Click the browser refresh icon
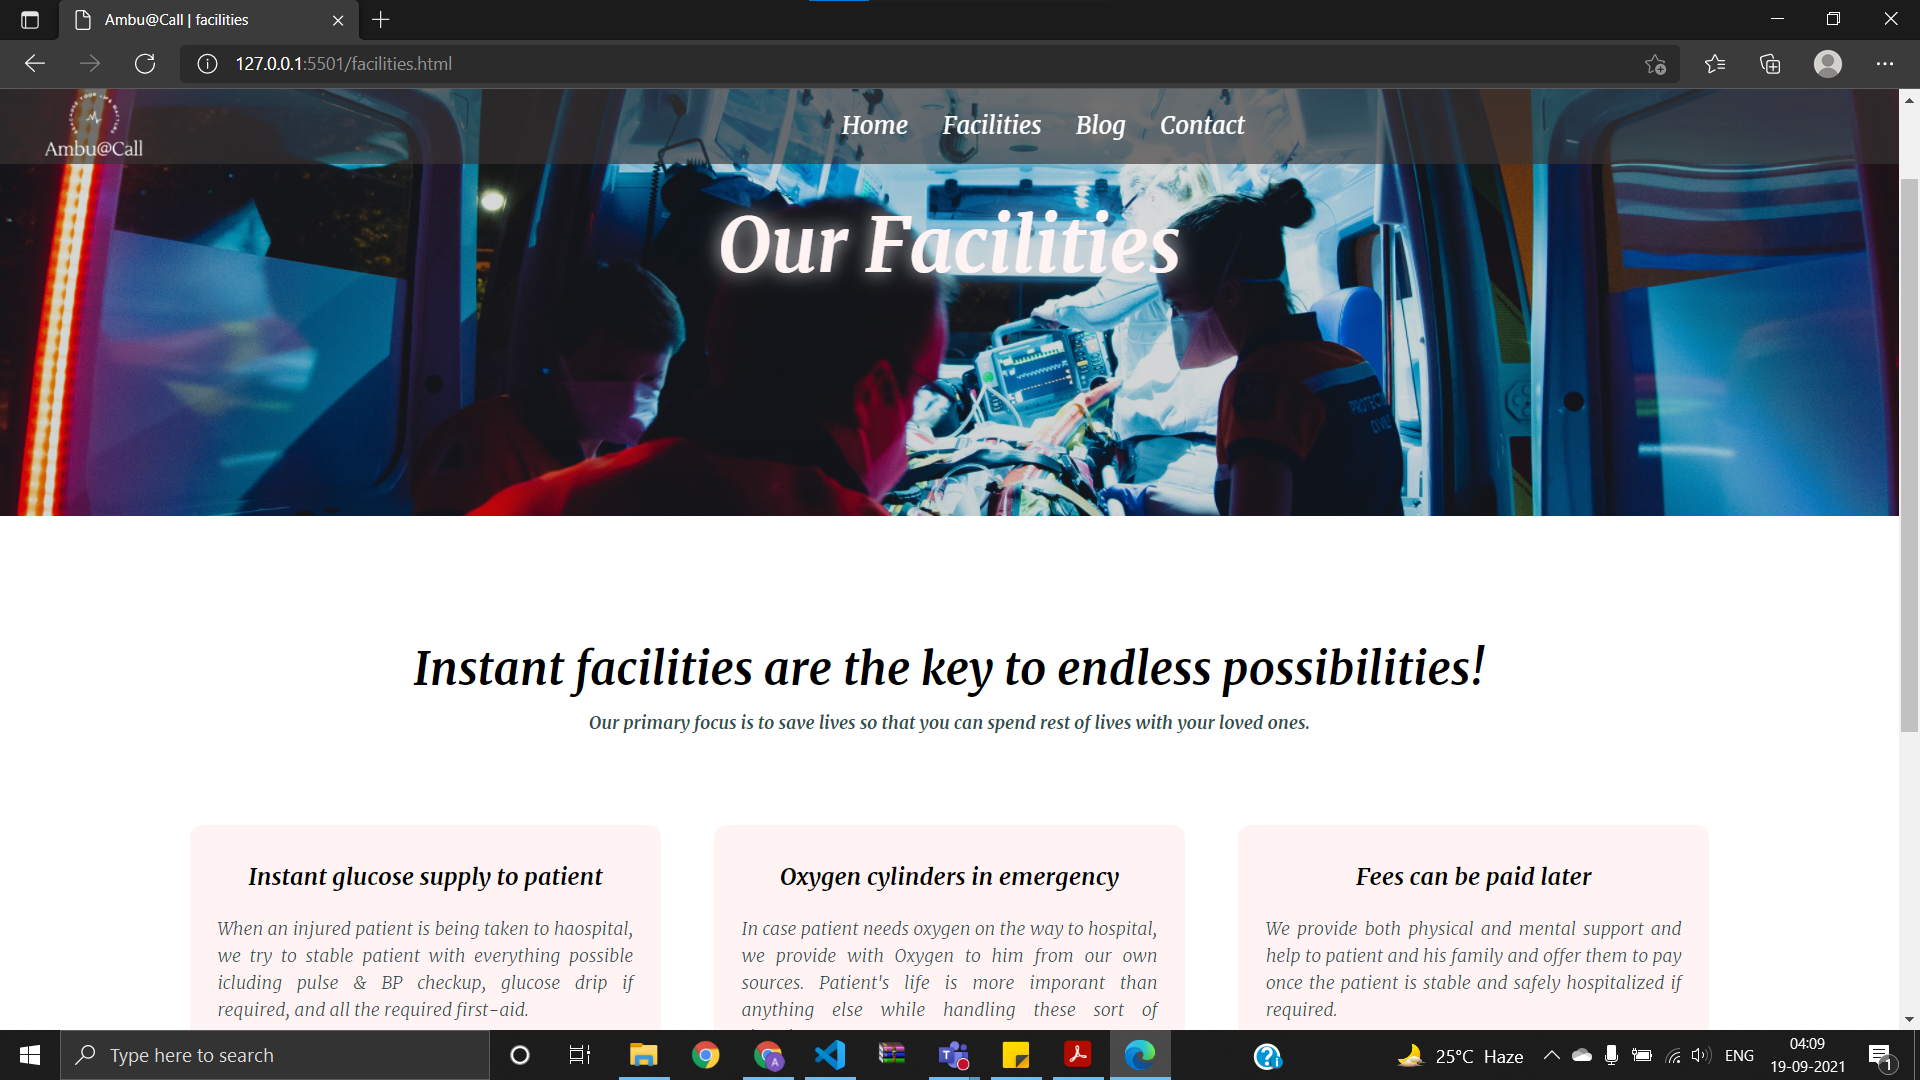 (145, 64)
